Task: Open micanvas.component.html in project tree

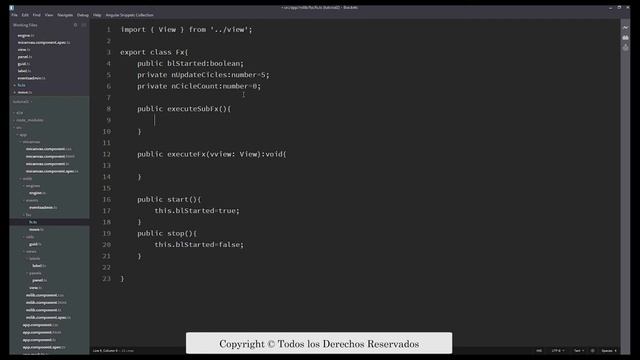Action: (x=50, y=156)
